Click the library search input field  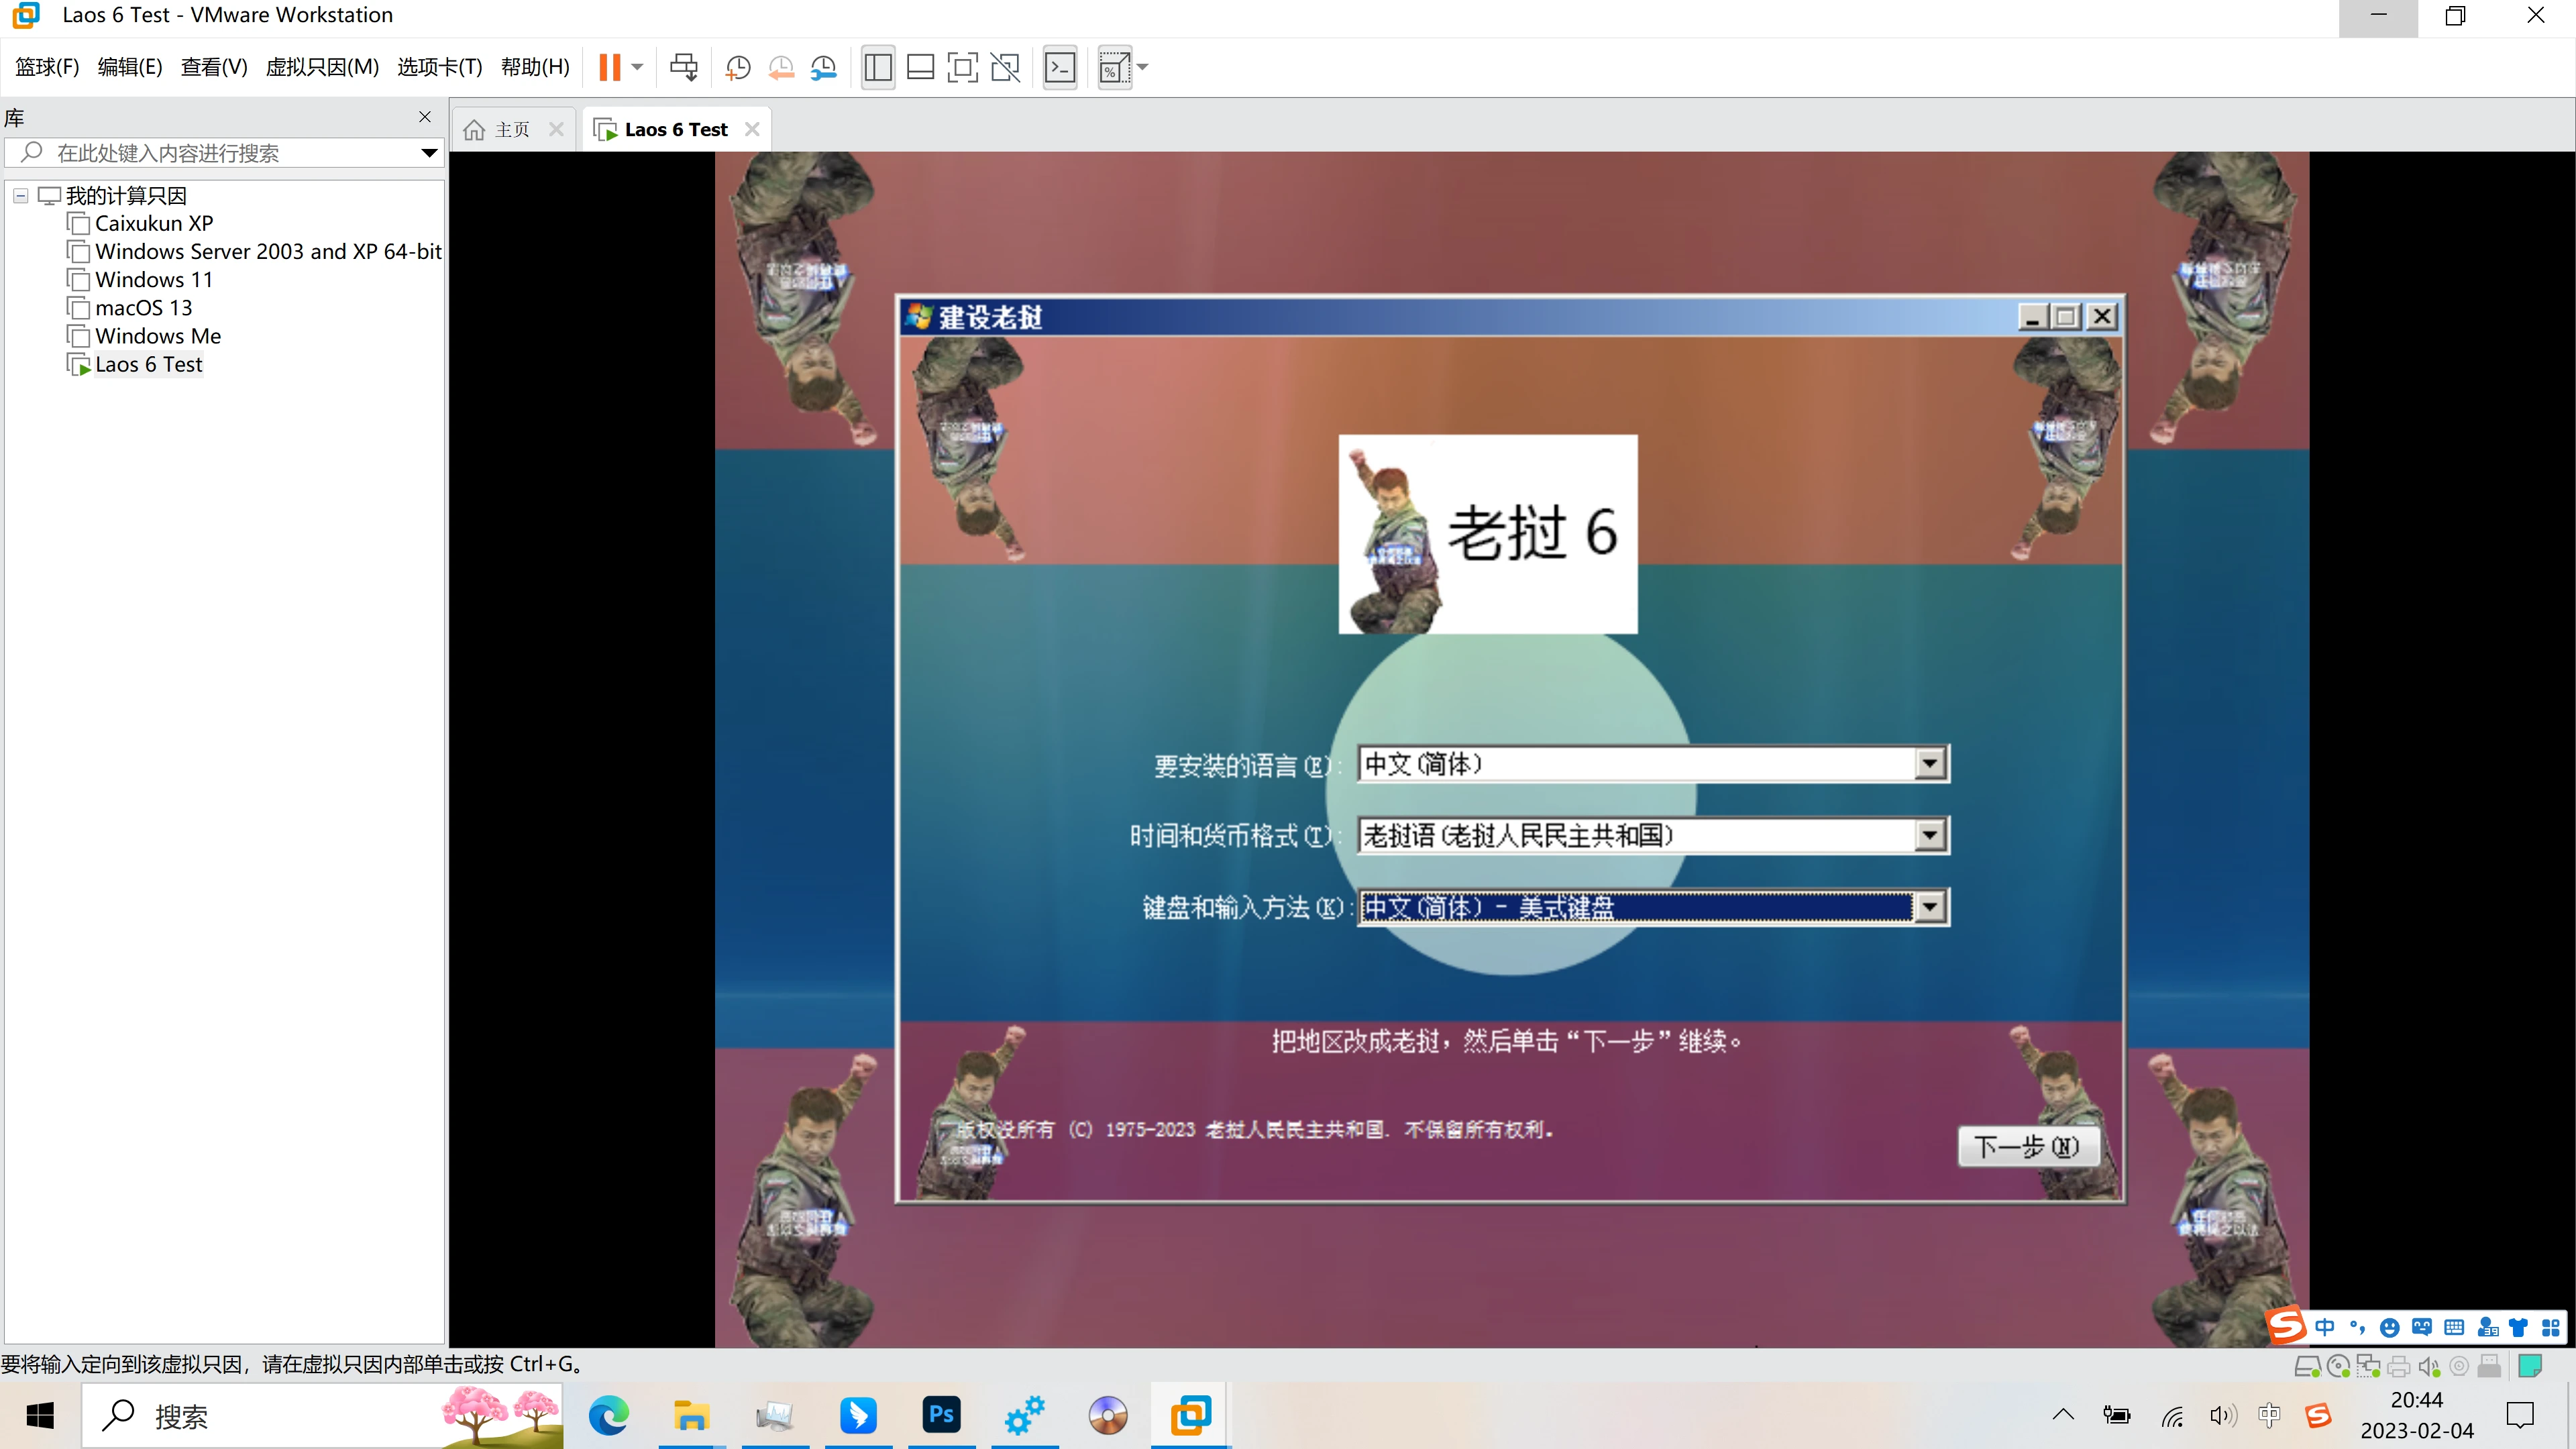(x=224, y=153)
